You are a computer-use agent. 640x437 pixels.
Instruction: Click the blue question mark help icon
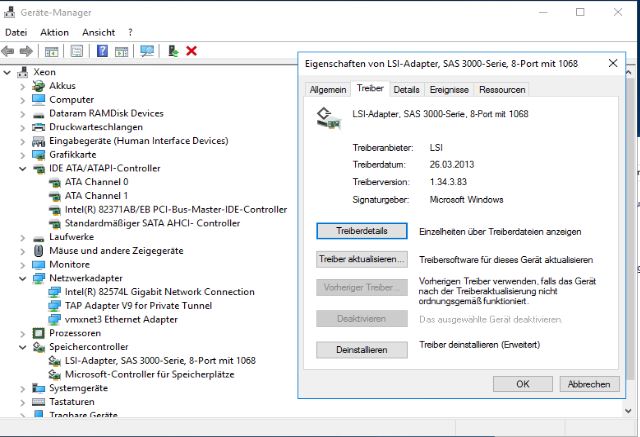[x=102, y=51]
